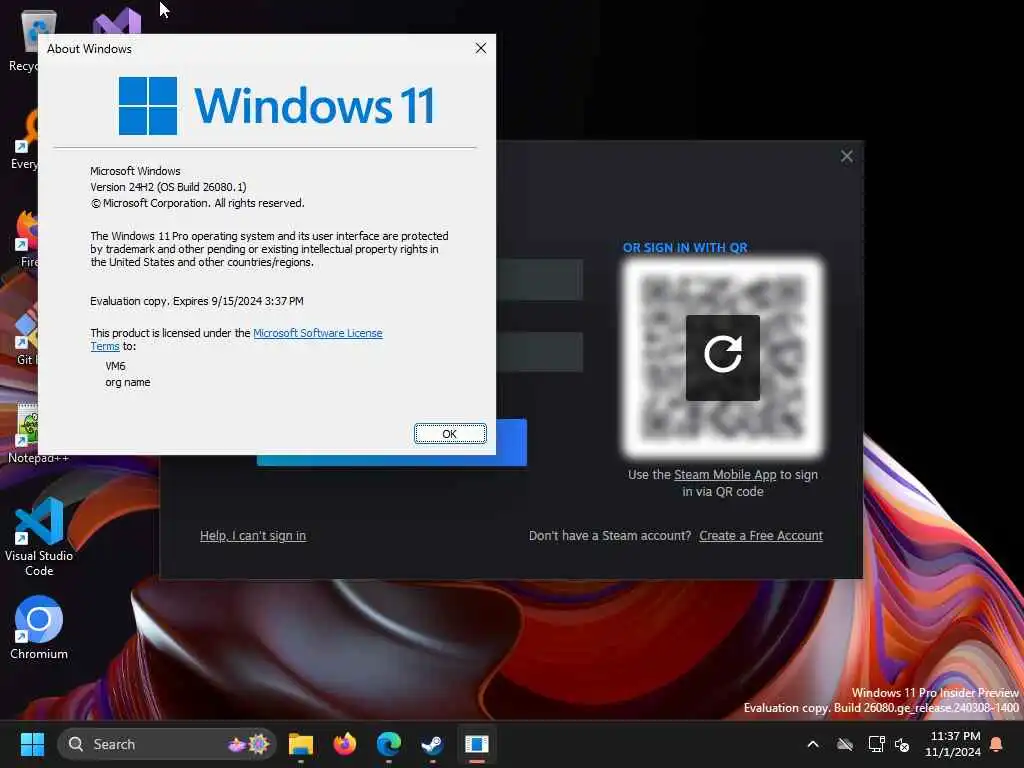Image resolution: width=1024 pixels, height=768 pixels.
Task: Open Steam from the taskbar
Action: coord(432,744)
